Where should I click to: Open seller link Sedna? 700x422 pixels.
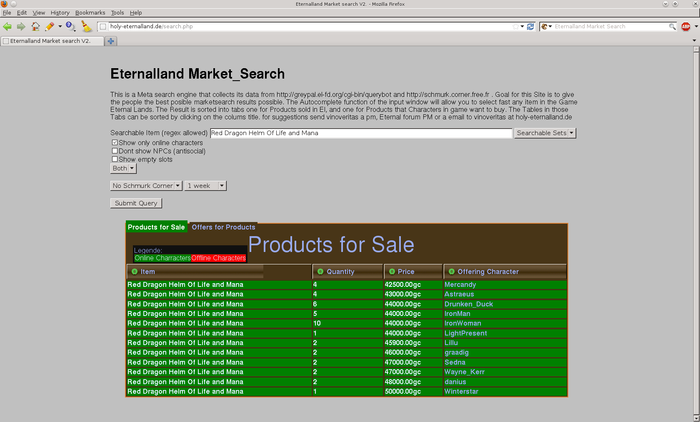454,362
